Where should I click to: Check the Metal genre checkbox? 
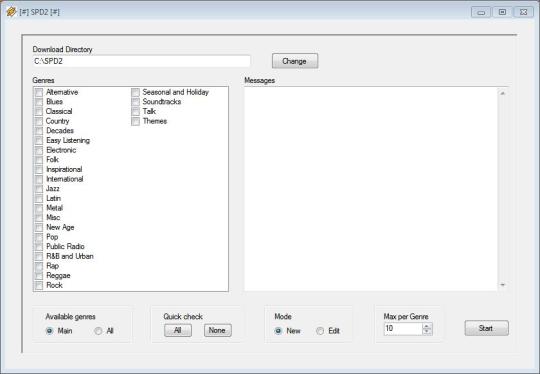(39, 208)
